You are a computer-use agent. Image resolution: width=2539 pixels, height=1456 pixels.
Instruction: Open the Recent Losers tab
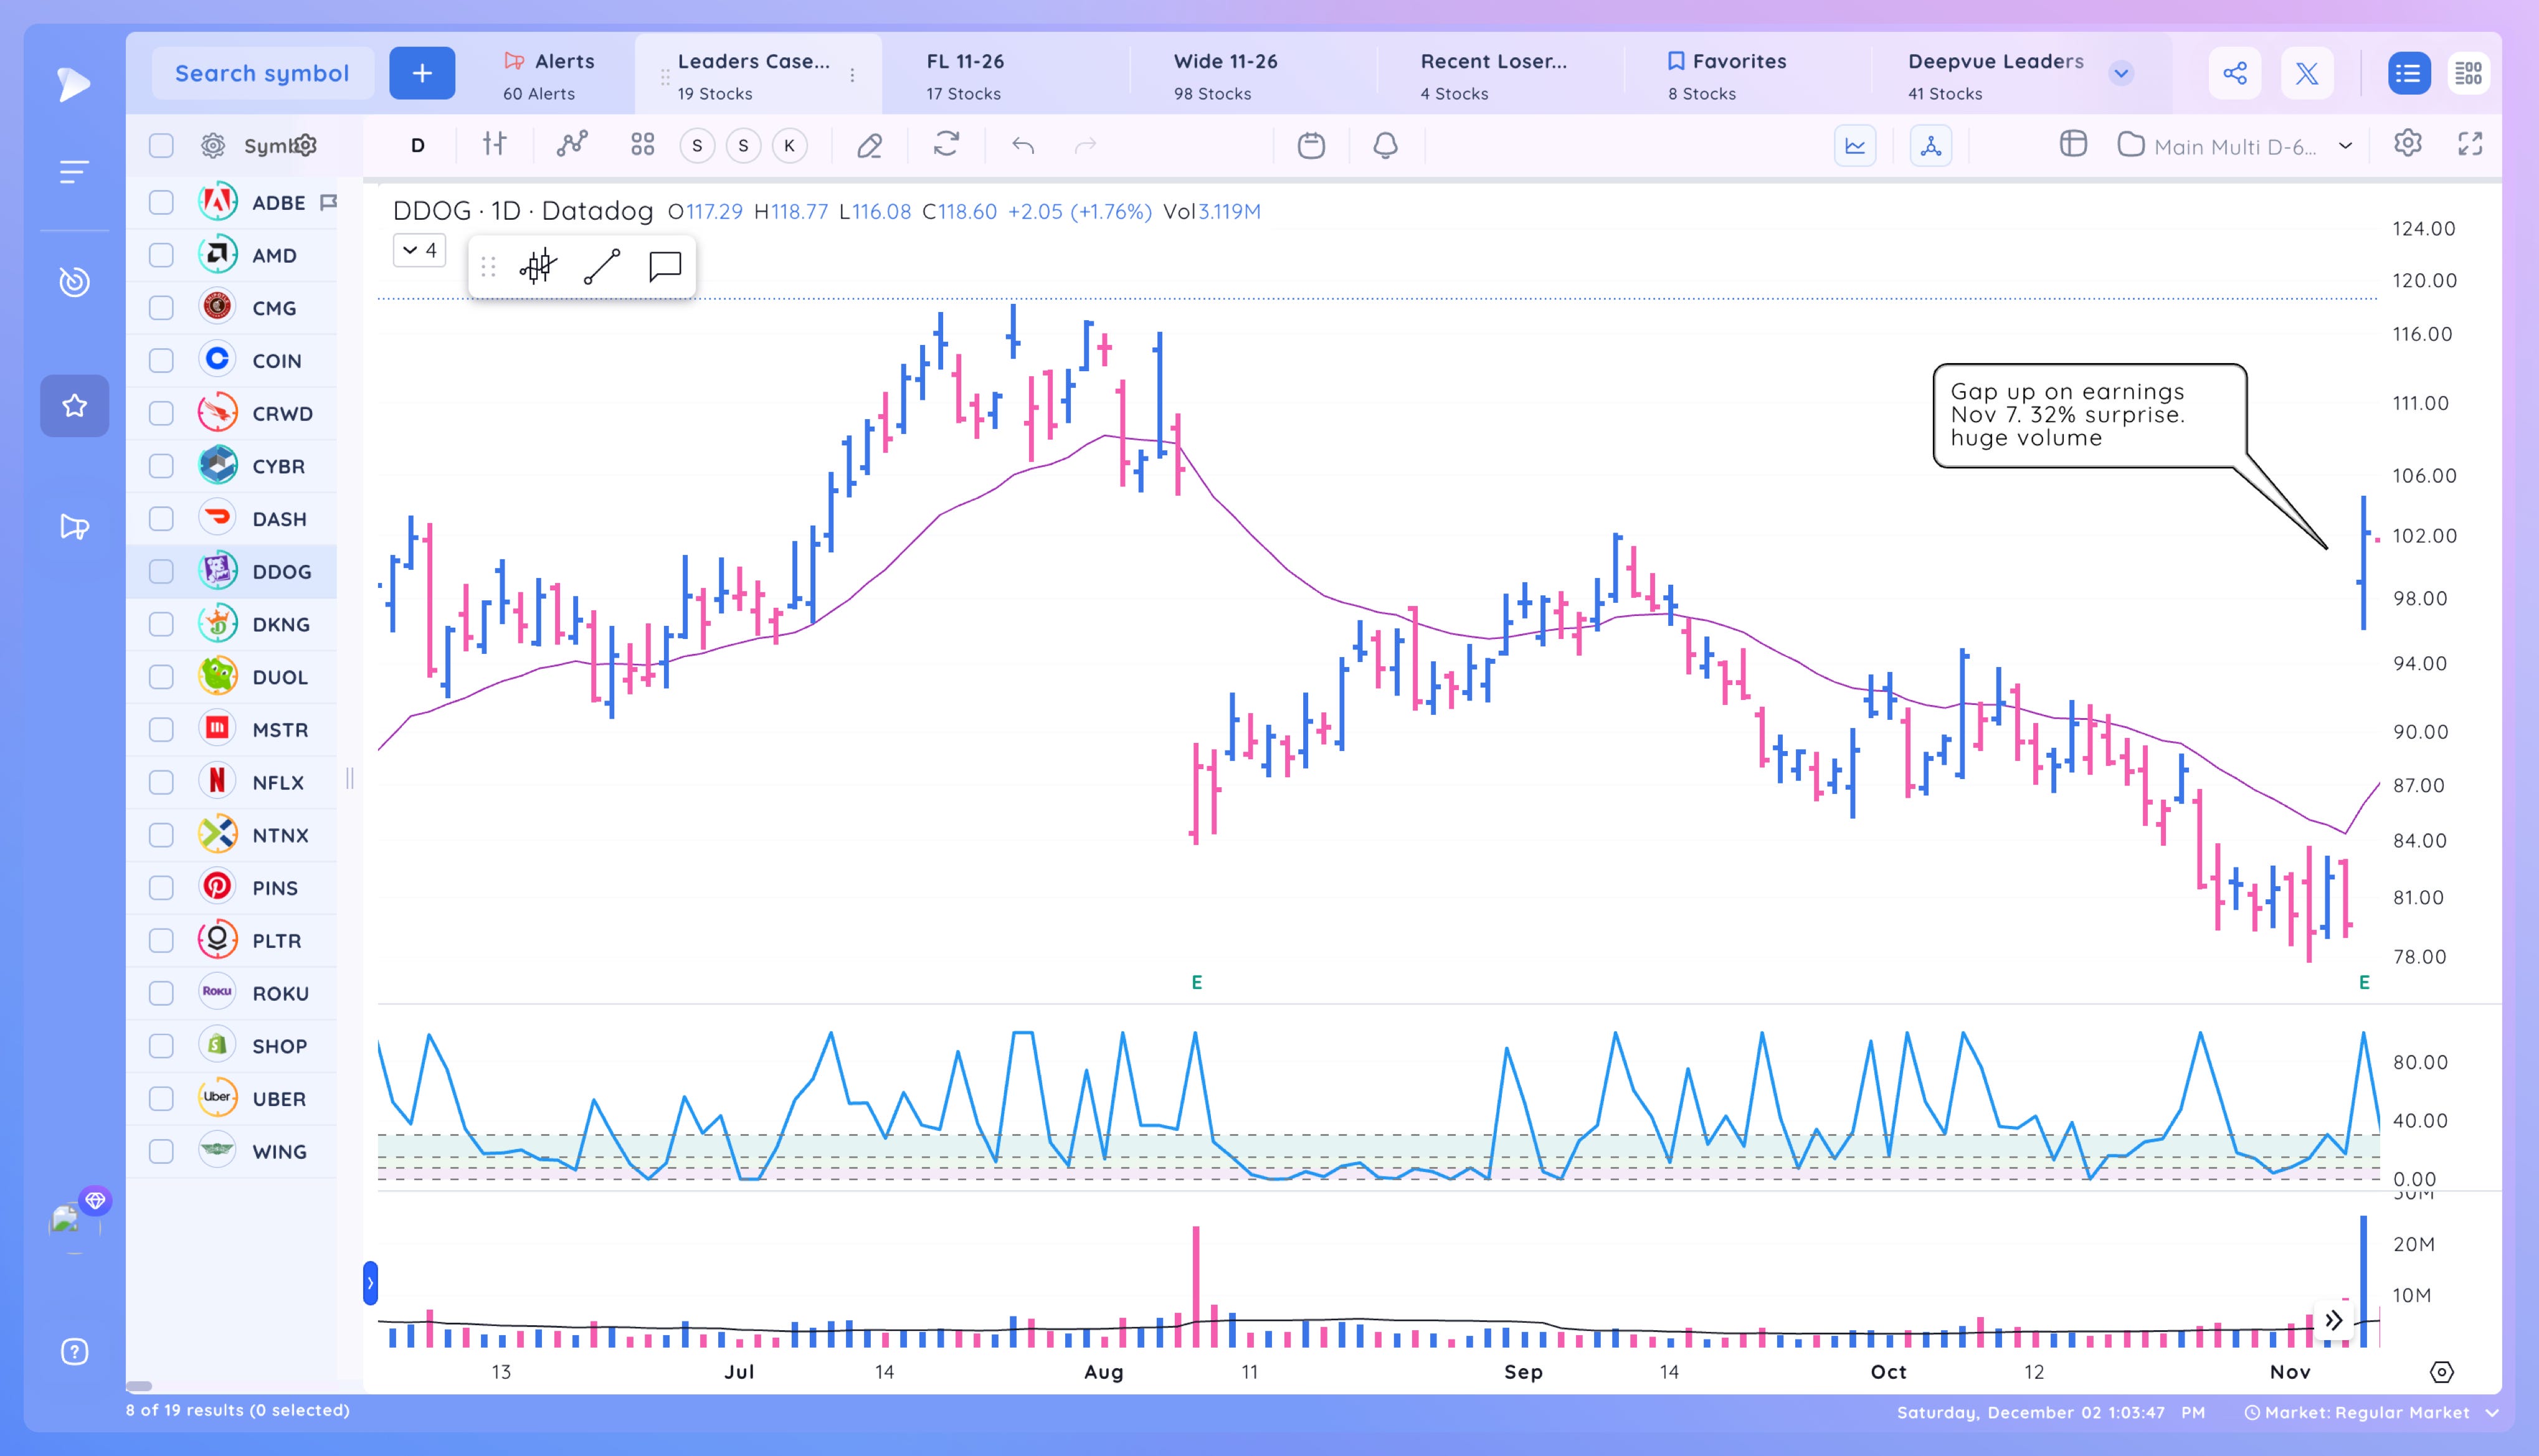click(x=1494, y=75)
